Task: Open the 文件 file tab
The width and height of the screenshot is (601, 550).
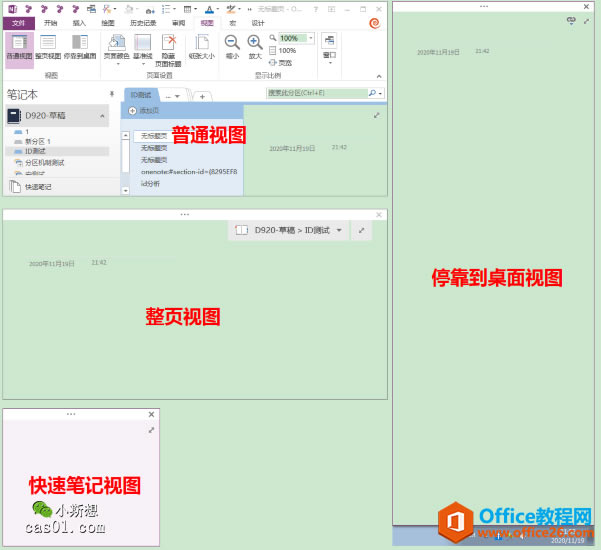Action: click(x=18, y=23)
